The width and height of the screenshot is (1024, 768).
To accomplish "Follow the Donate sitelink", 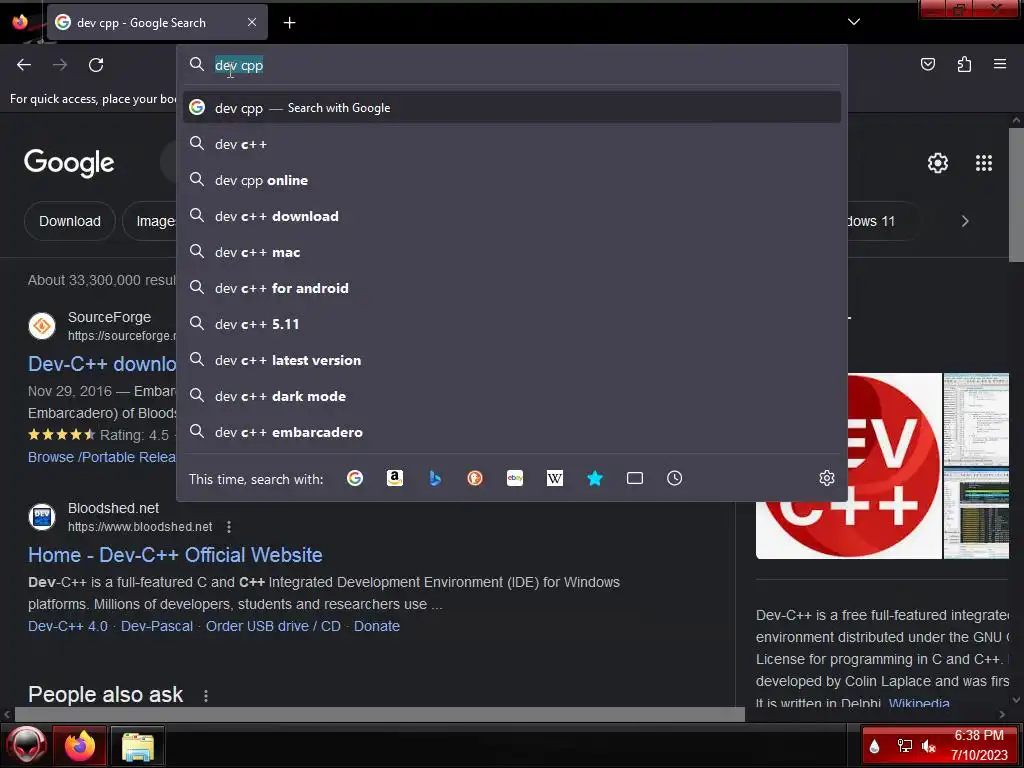I will 377,626.
